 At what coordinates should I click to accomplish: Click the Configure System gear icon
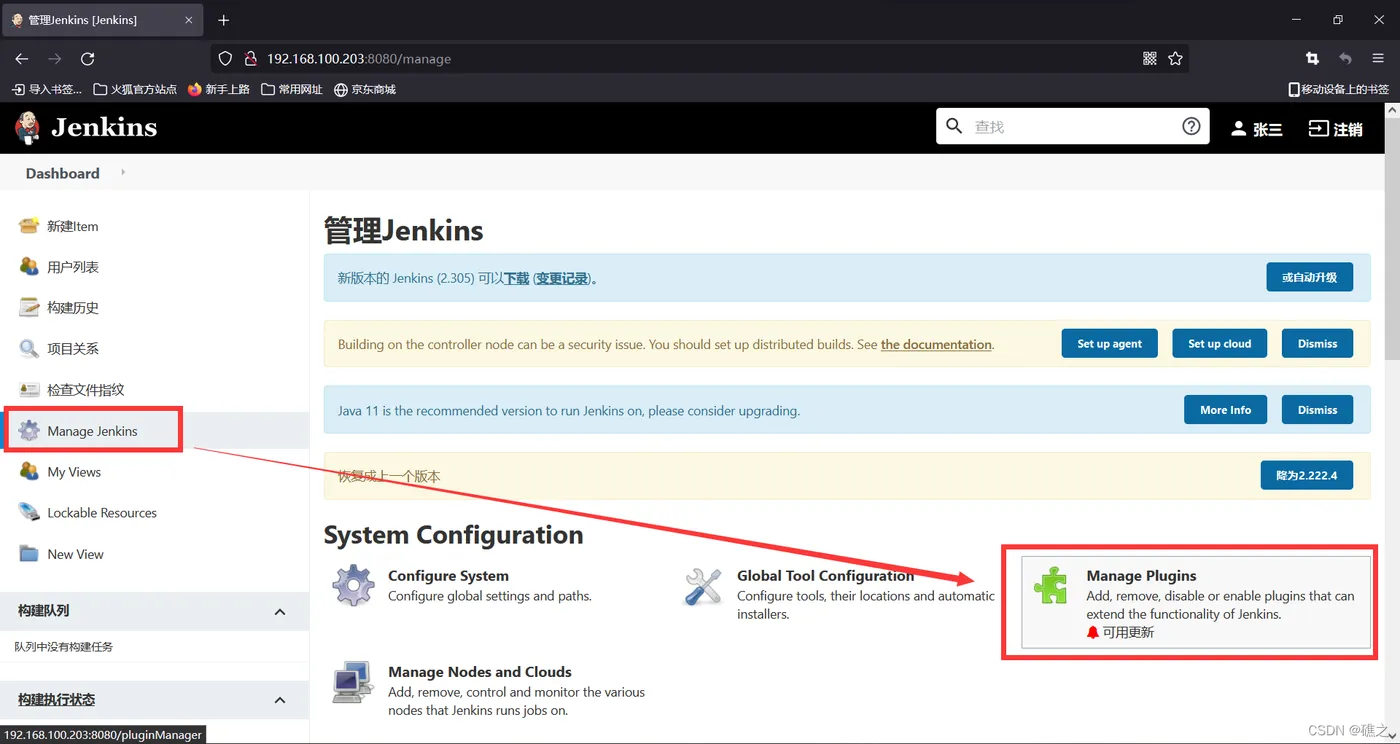(353, 586)
